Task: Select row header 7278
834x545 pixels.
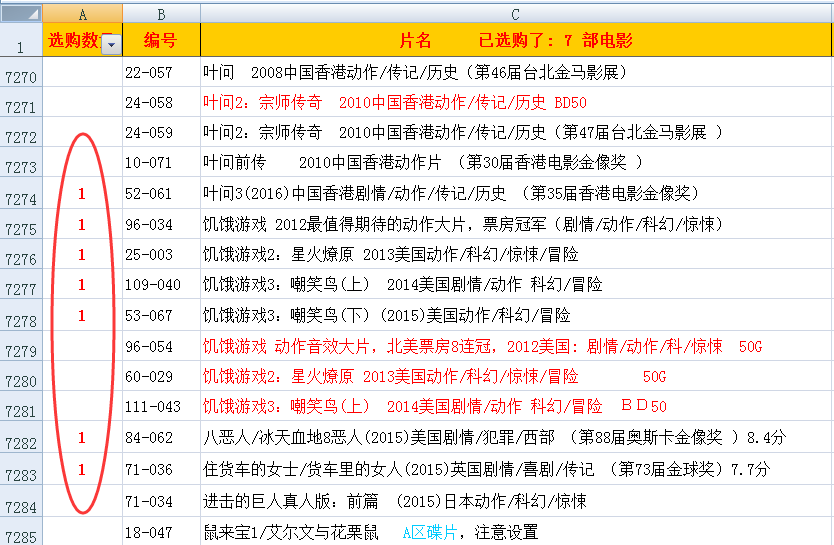Action: coord(21,315)
